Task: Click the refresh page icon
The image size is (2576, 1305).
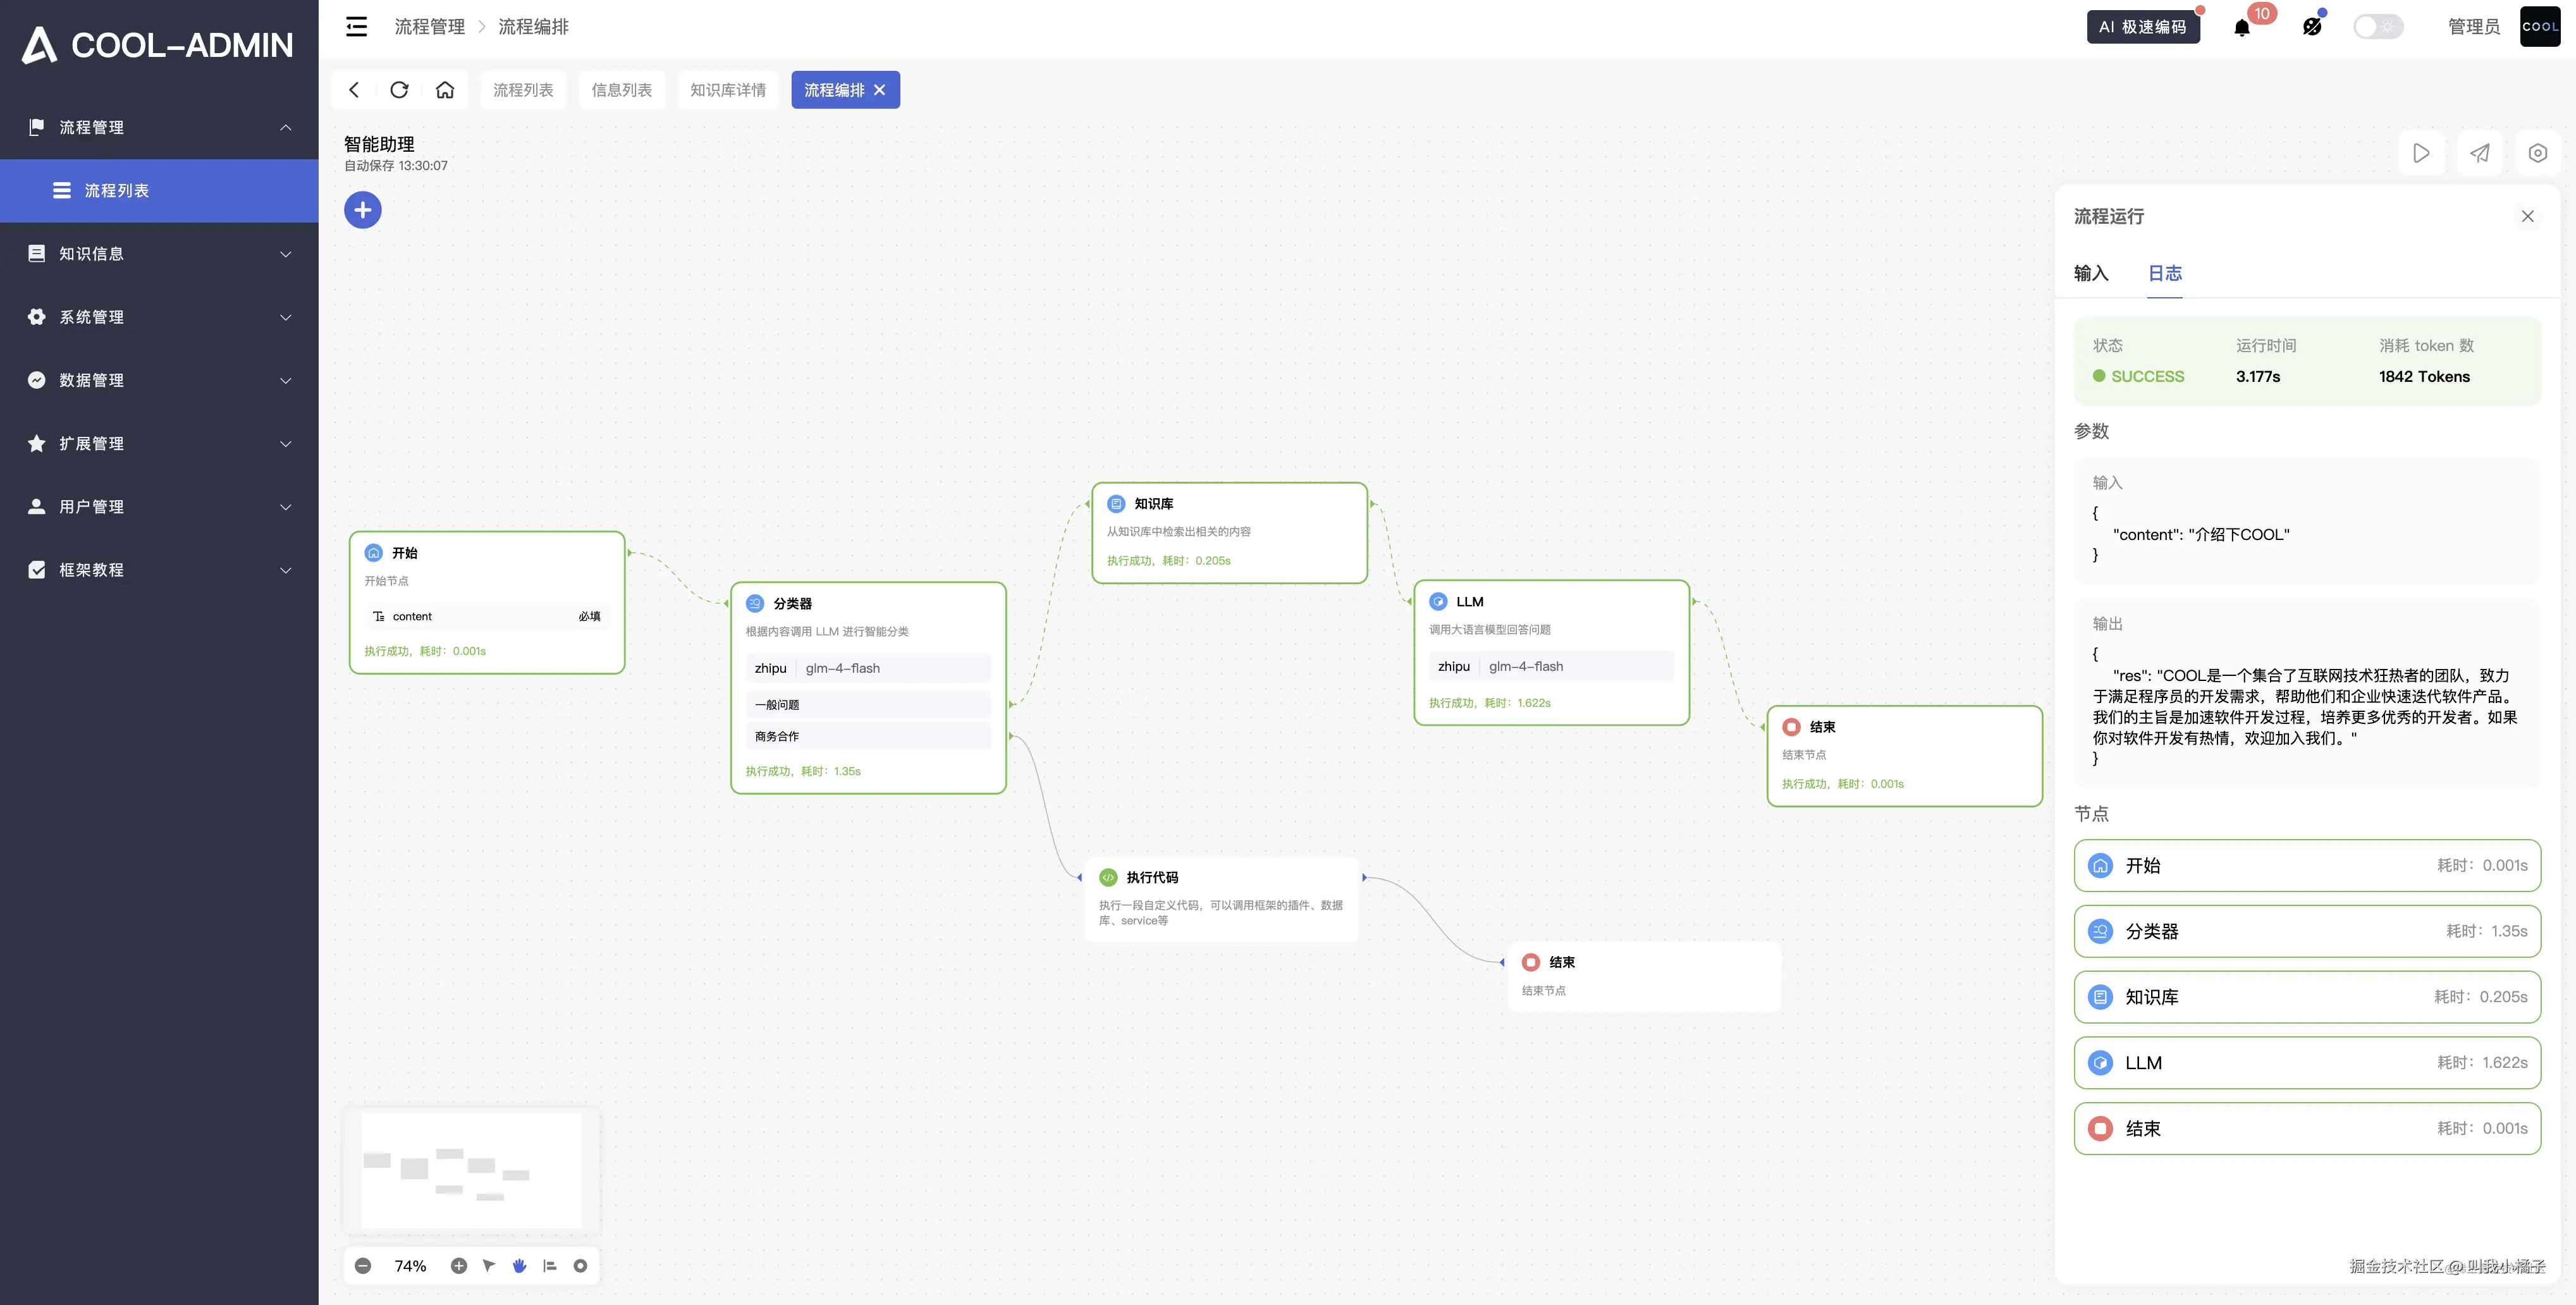Action: click(x=399, y=90)
